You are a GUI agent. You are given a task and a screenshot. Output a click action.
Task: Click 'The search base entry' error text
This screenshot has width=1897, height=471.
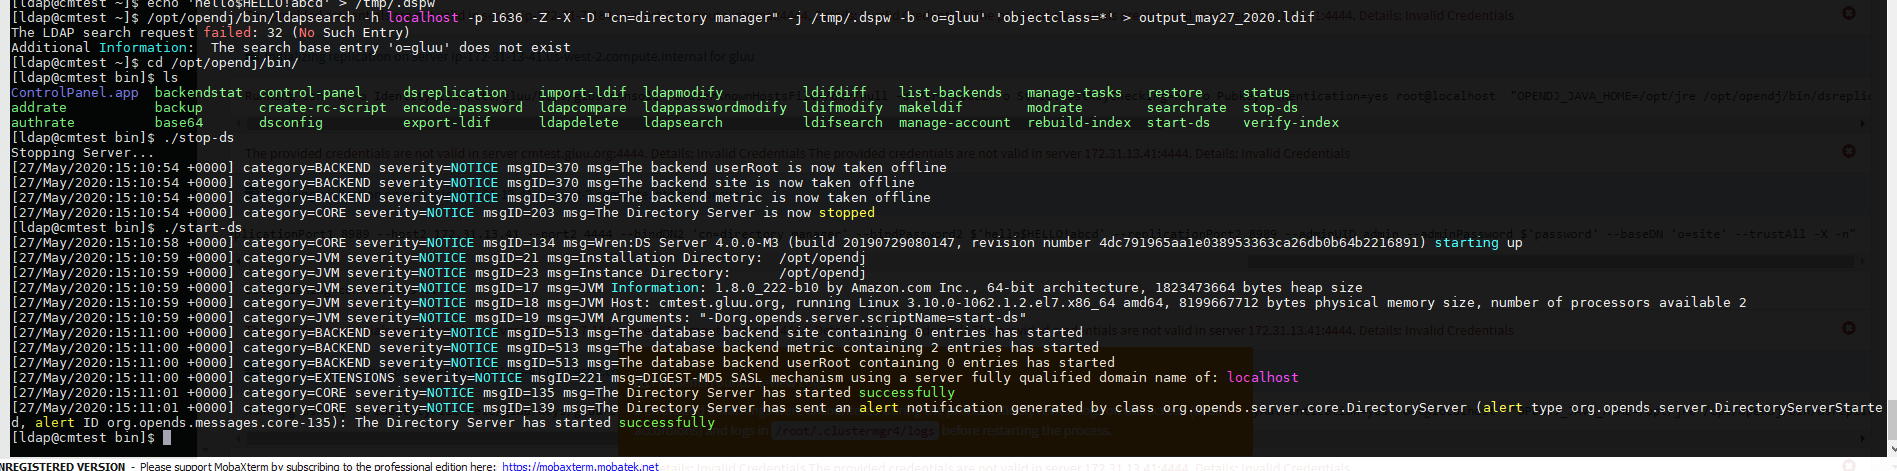(391, 47)
